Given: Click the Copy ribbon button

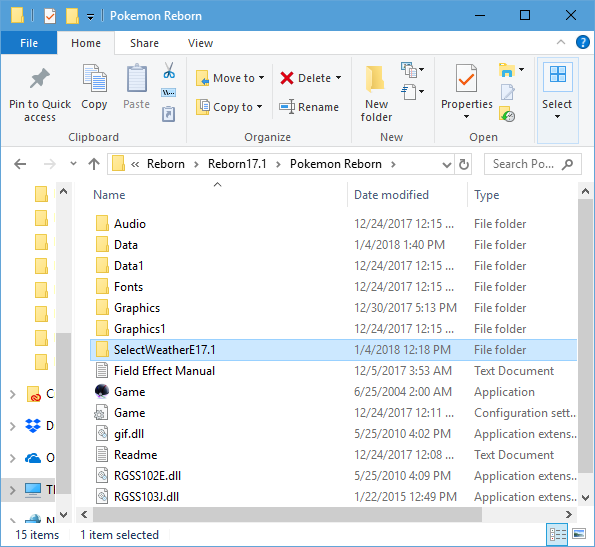Looking at the screenshot, I should coord(94,87).
